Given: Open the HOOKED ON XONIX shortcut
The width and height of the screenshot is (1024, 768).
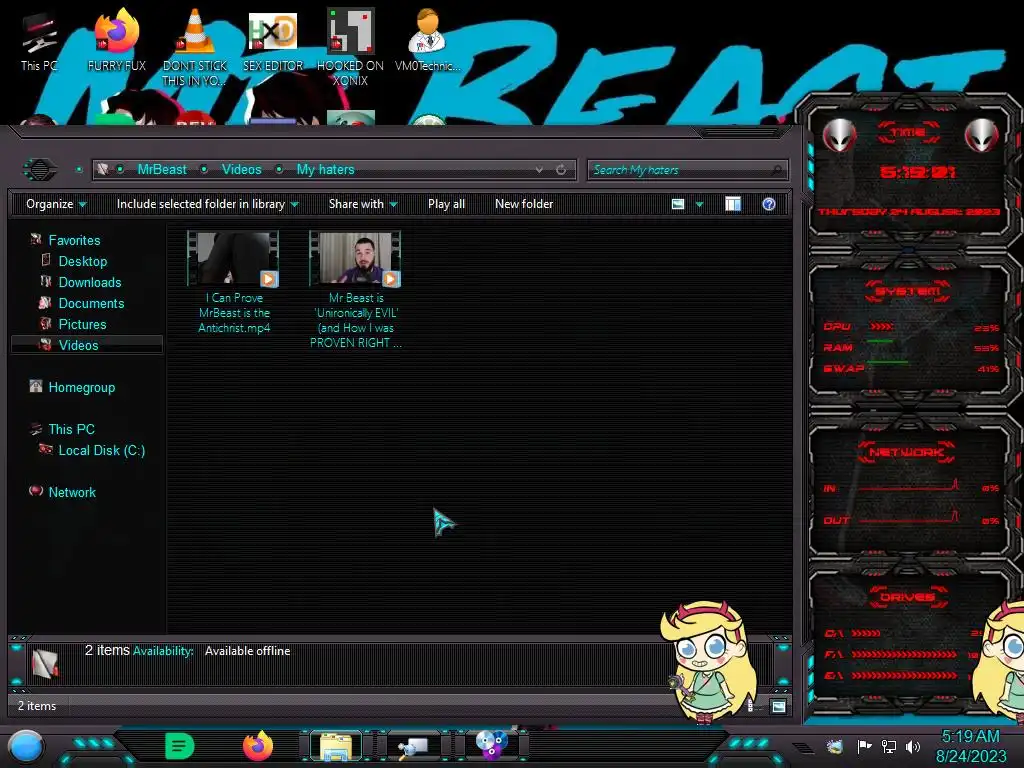Looking at the screenshot, I should [x=350, y=47].
